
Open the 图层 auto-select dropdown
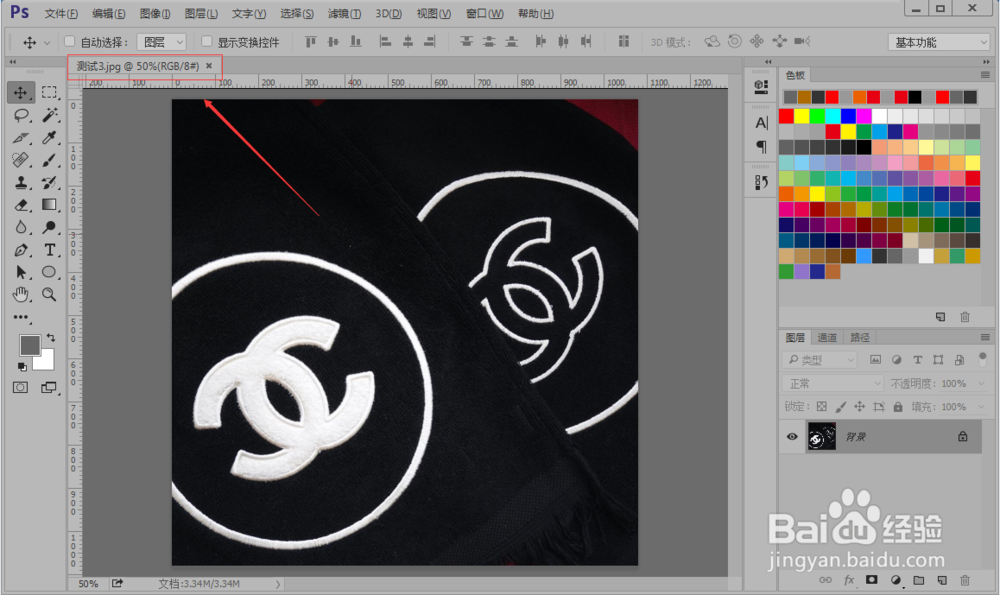[x=161, y=42]
